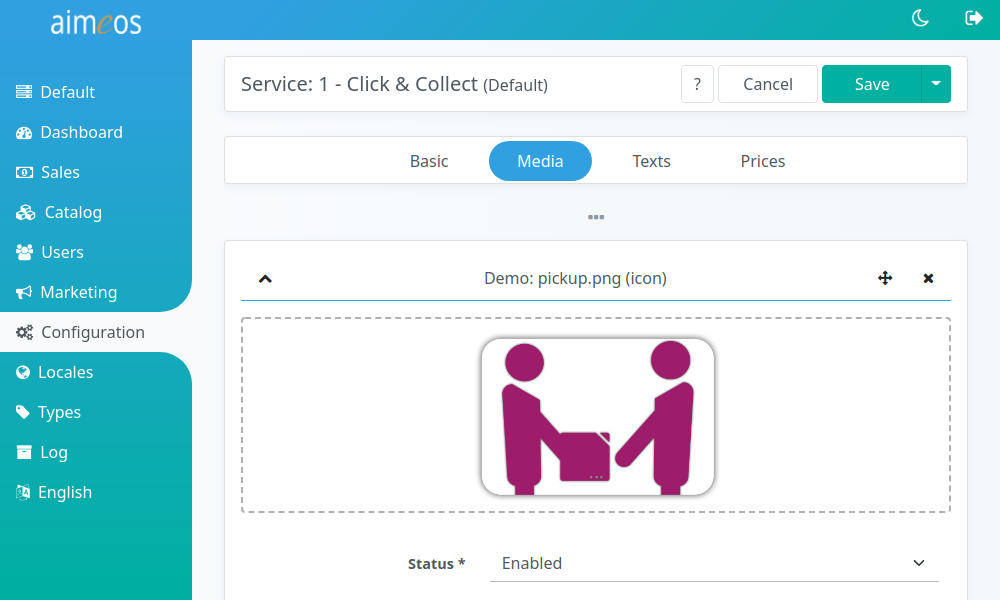The image size is (1000, 600).
Task: Select the Media tab
Action: 540,161
